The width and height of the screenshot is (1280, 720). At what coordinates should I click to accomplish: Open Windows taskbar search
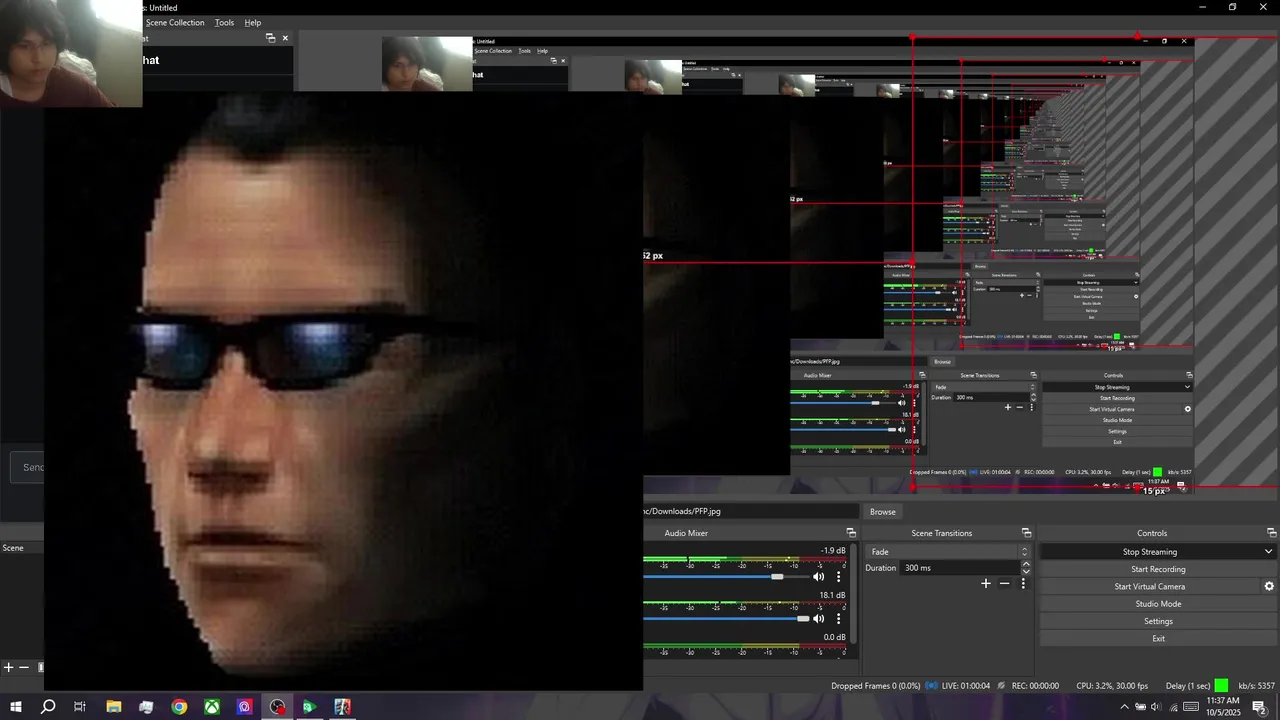48,707
